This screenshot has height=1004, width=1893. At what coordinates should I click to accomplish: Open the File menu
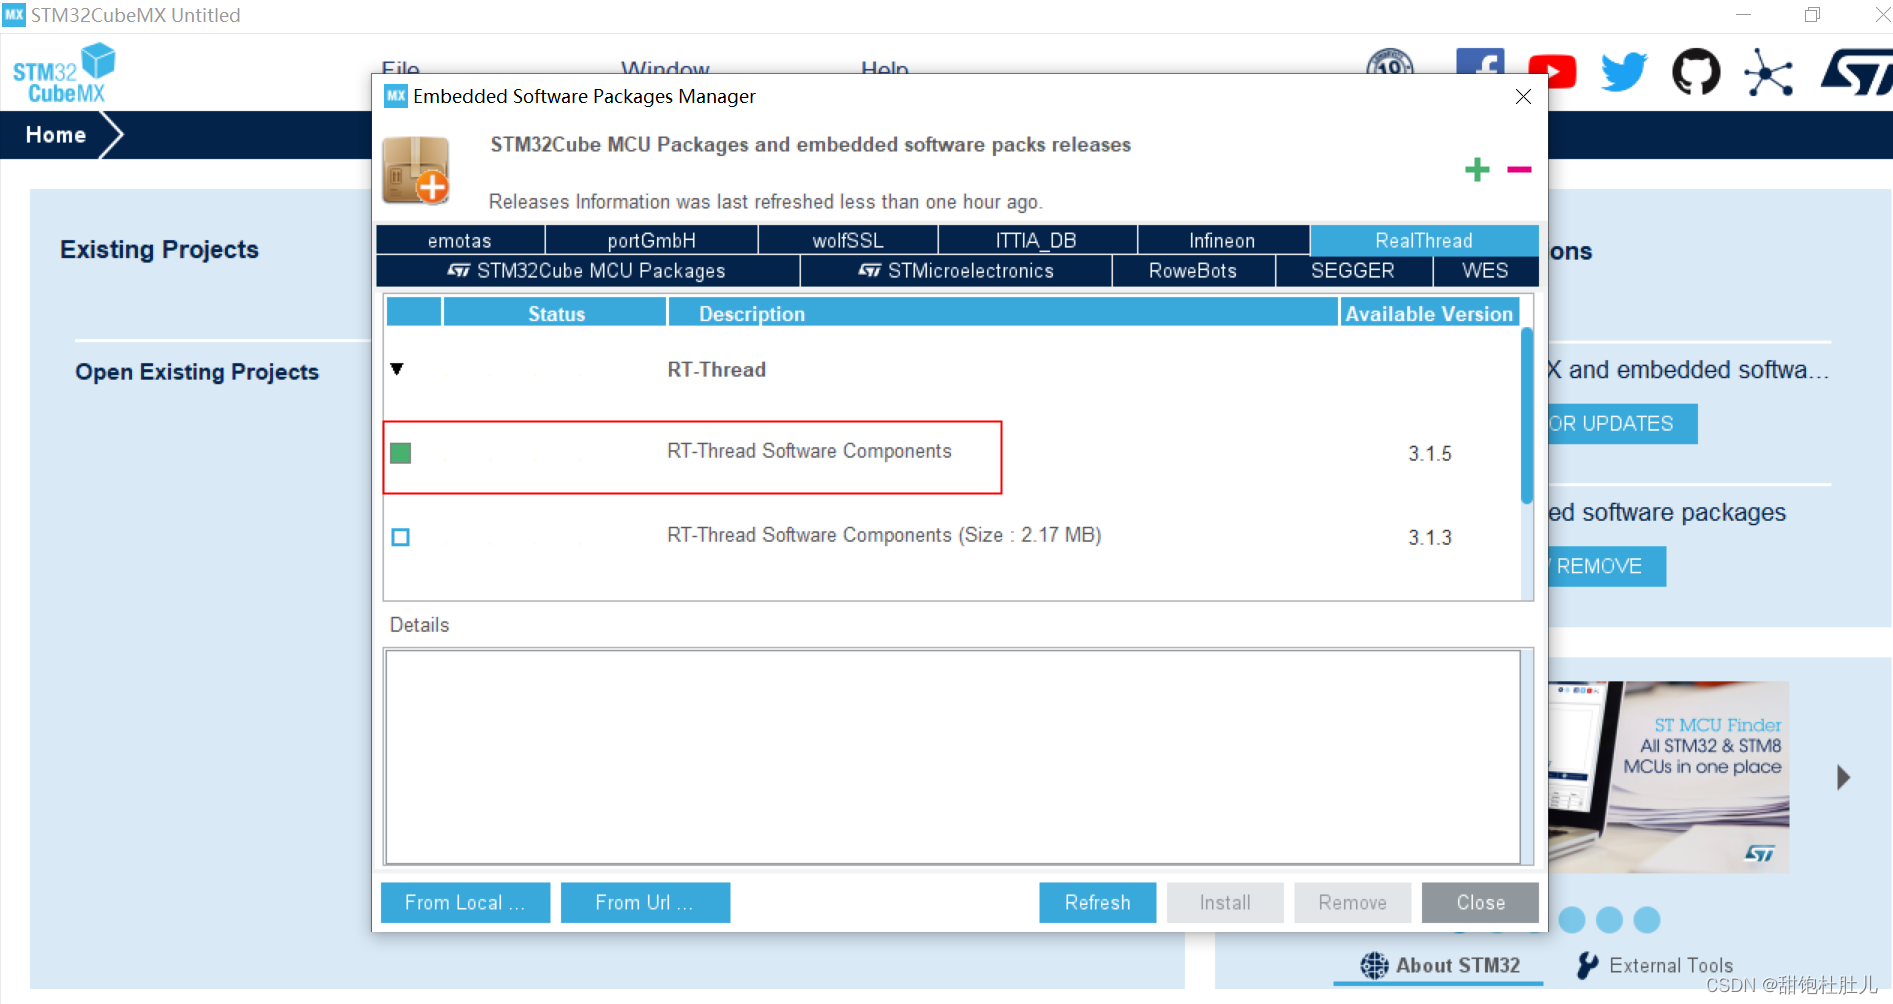pyautogui.click(x=400, y=66)
